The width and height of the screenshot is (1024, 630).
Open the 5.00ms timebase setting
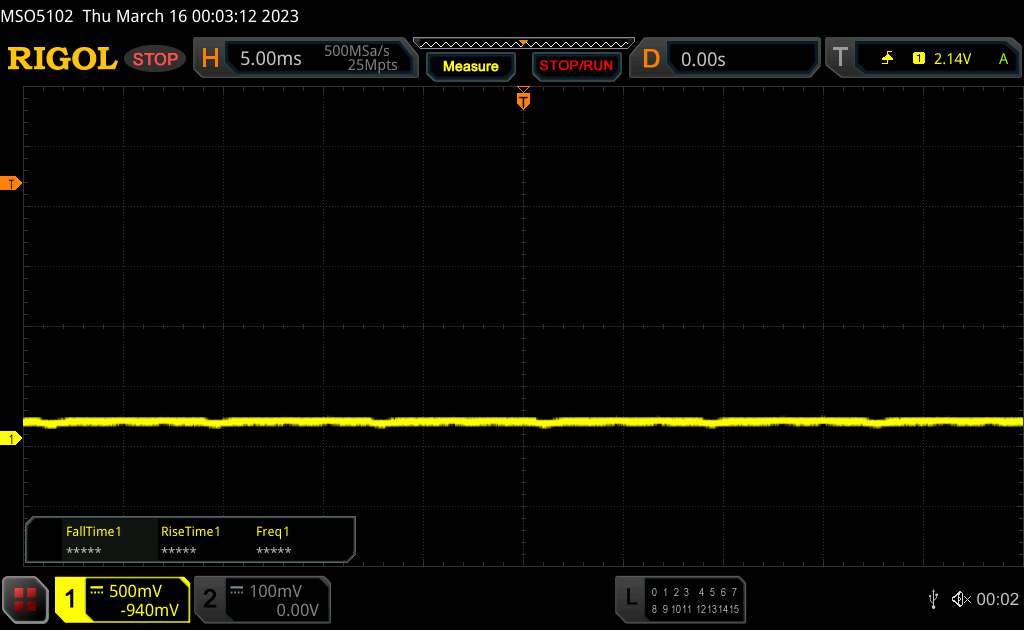point(271,59)
